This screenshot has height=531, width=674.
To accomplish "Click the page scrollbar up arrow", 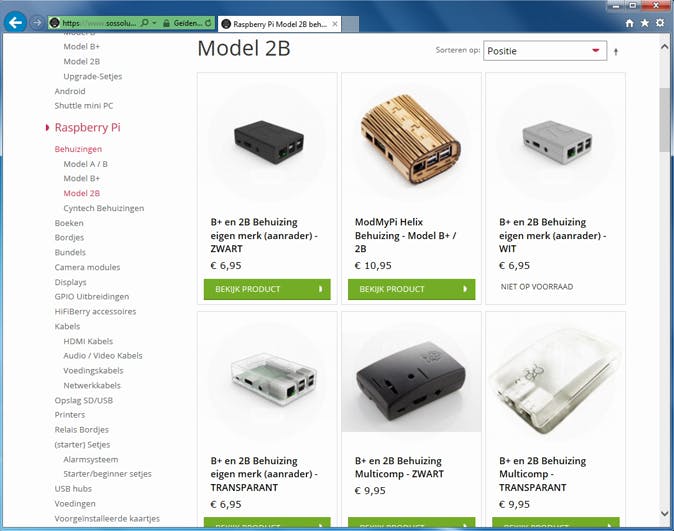I will (664, 46).
